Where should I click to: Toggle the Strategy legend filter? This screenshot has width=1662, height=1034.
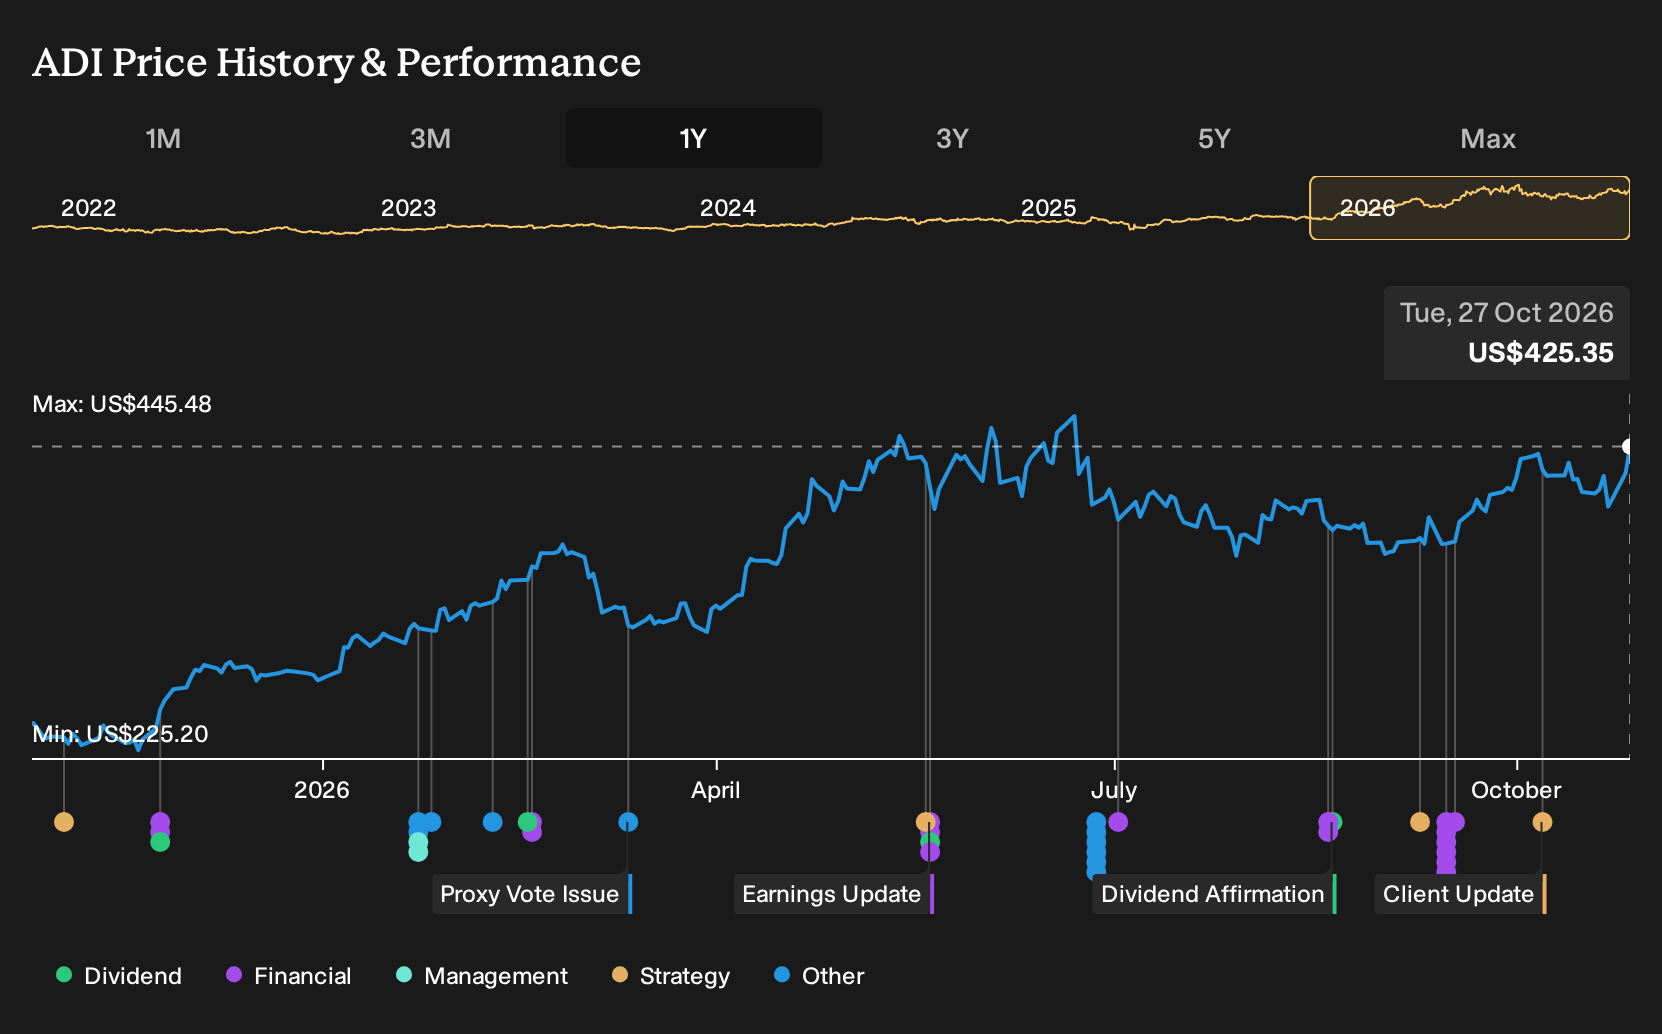[671, 976]
